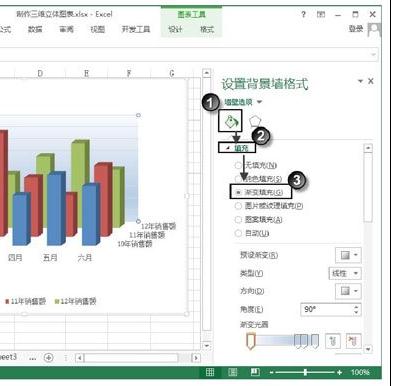Select column G header
Viewport: 403px width, 386px height.
click(x=172, y=73)
